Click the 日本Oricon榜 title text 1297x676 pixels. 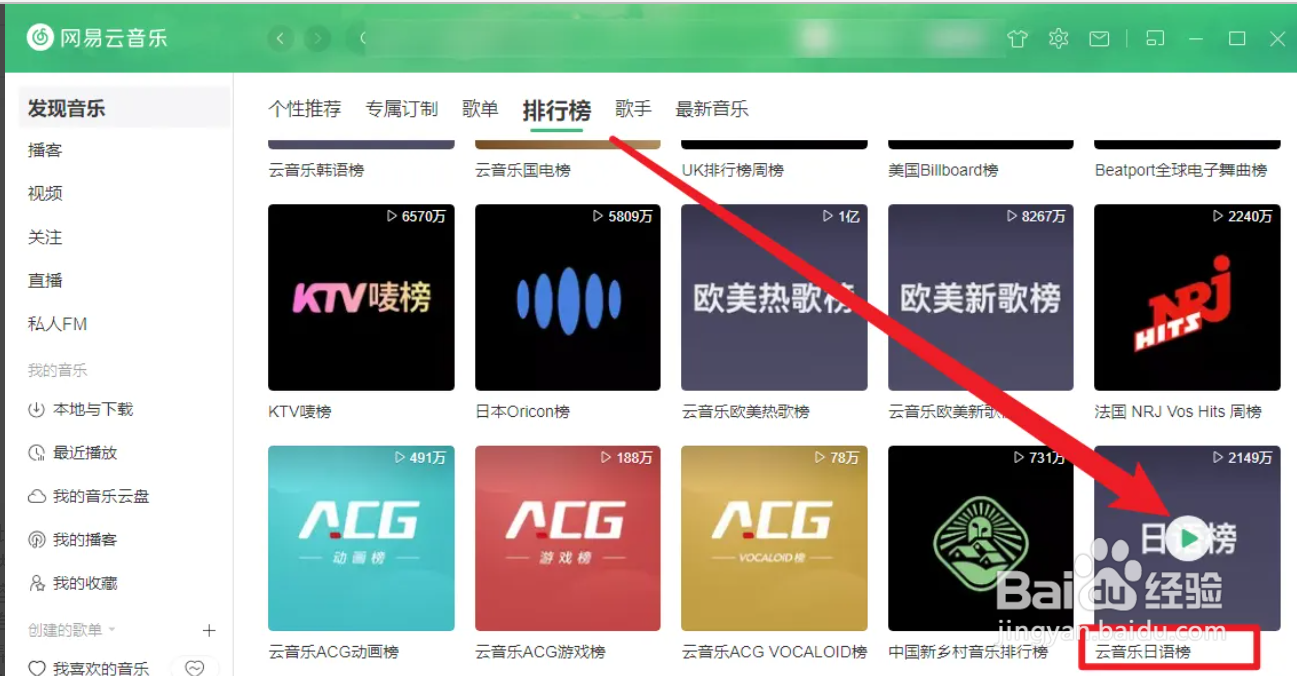pos(523,412)
